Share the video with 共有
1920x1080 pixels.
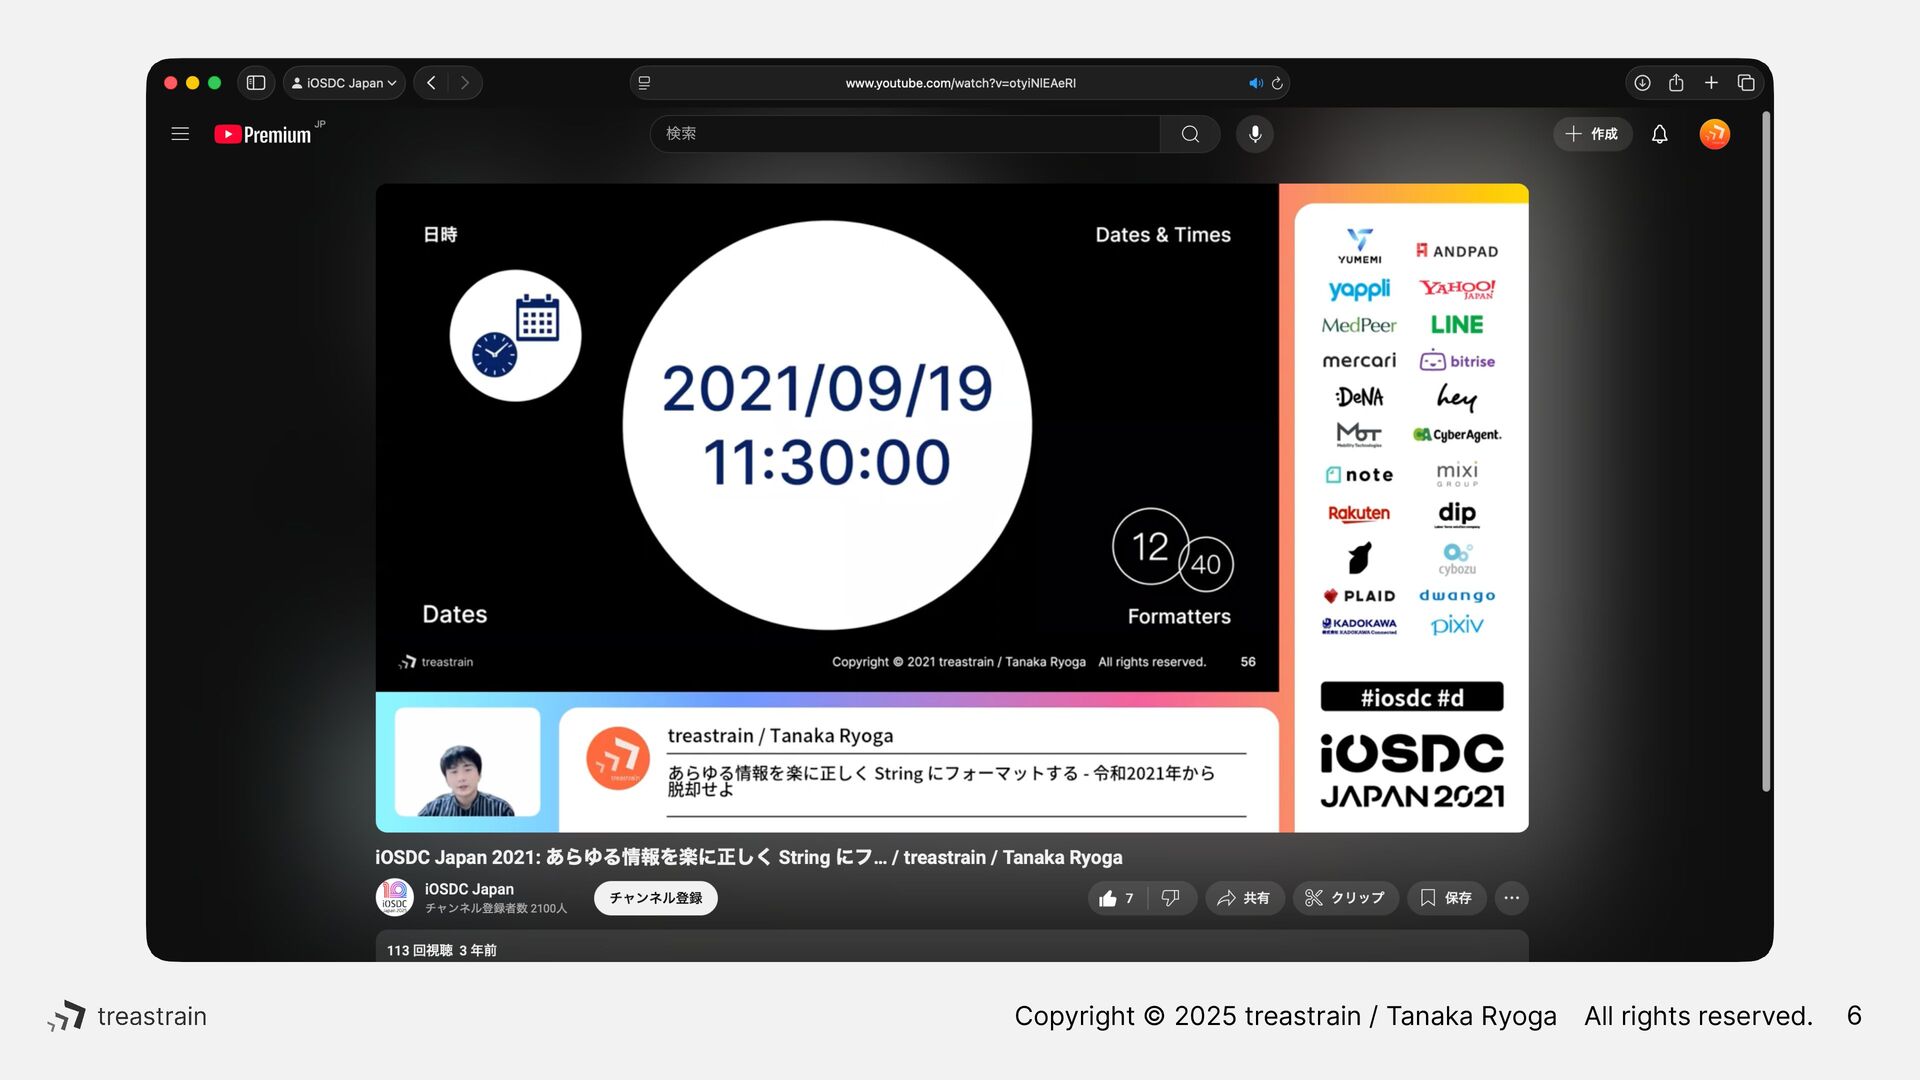tap(1244, 898)
